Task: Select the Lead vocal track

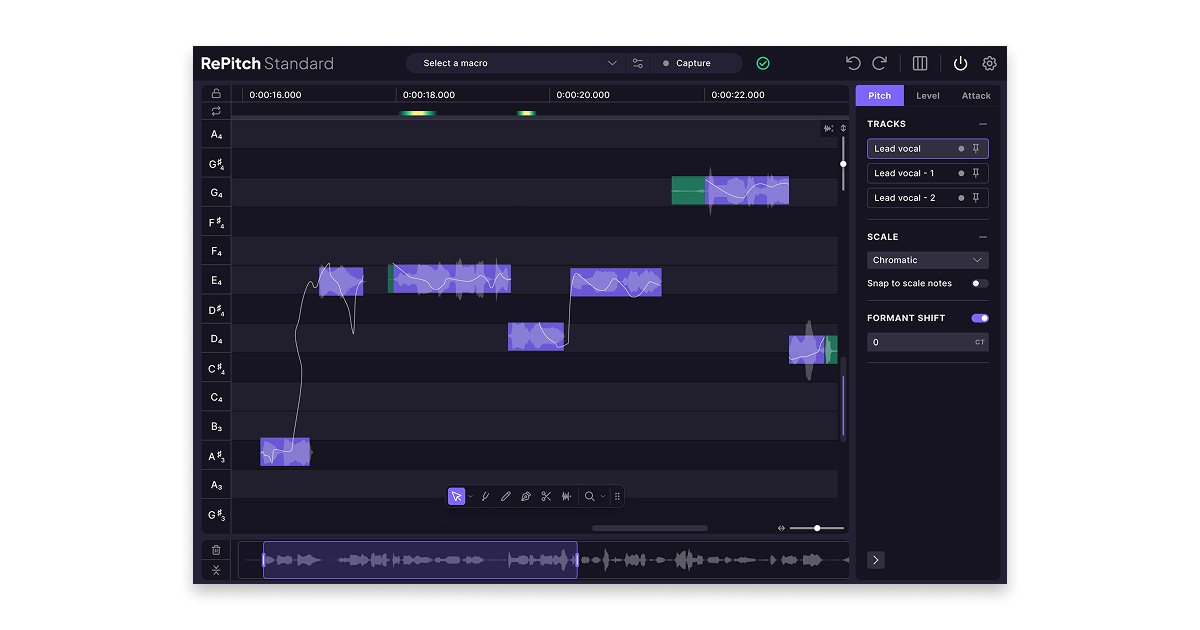Action: pos(928,148)
